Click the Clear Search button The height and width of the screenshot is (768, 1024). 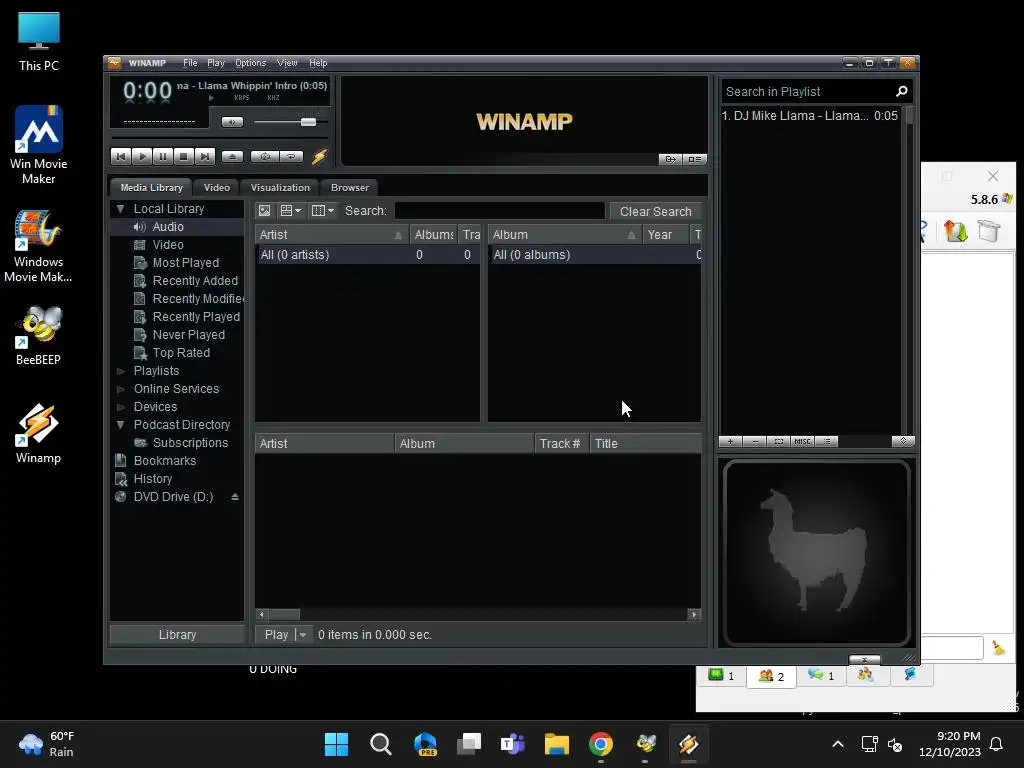[x=655, y=212]
